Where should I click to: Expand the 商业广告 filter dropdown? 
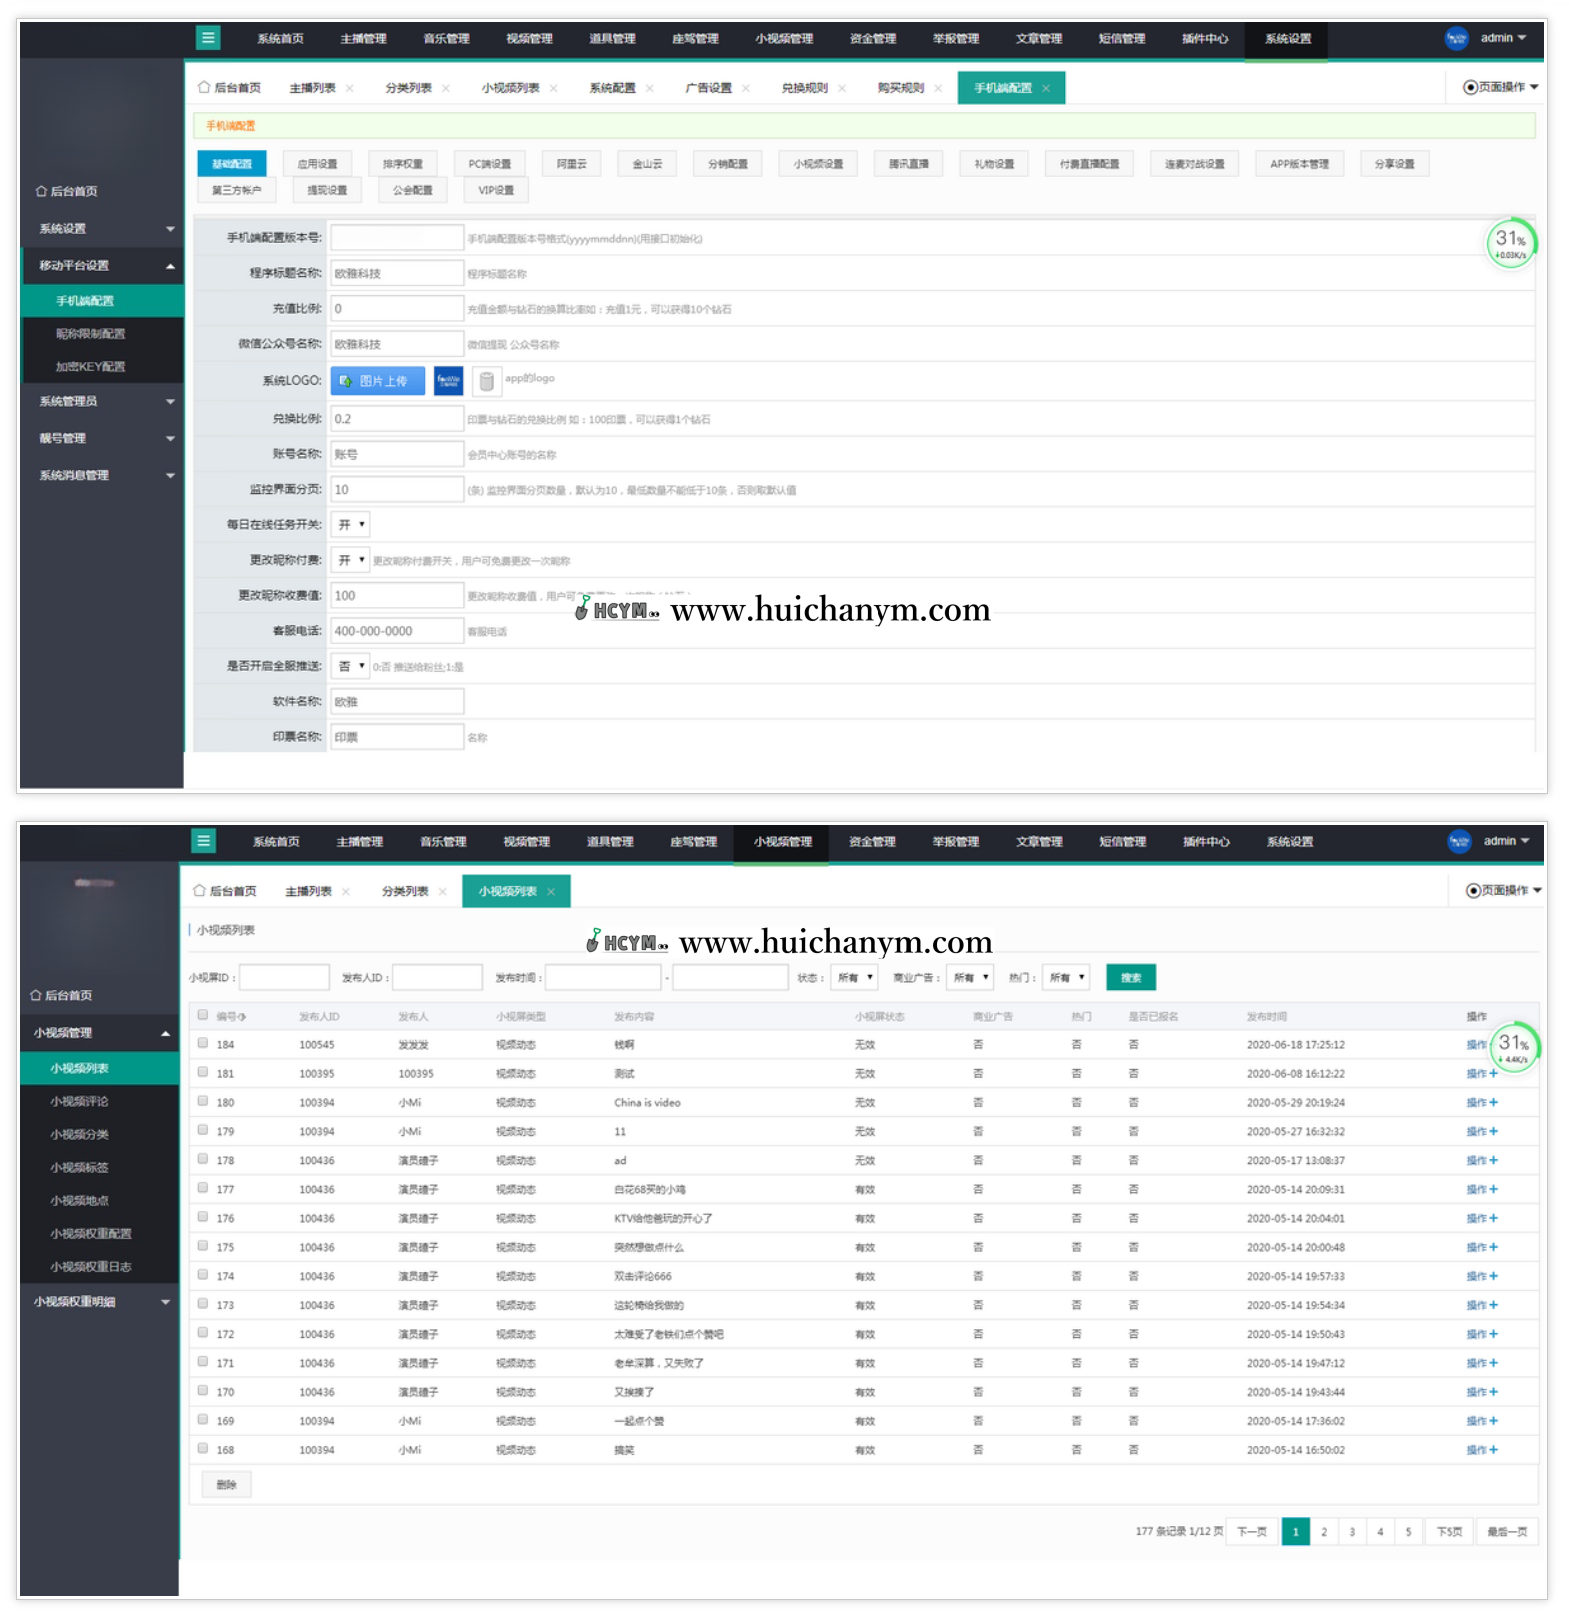coord(970,978)
